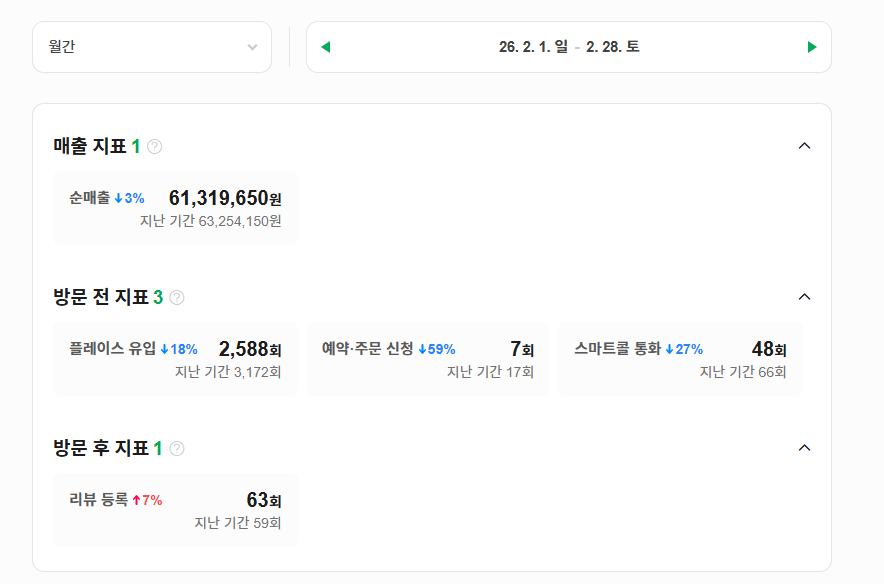Go to previous month with left arrow

pyautogui.click(x=325, y=47)
